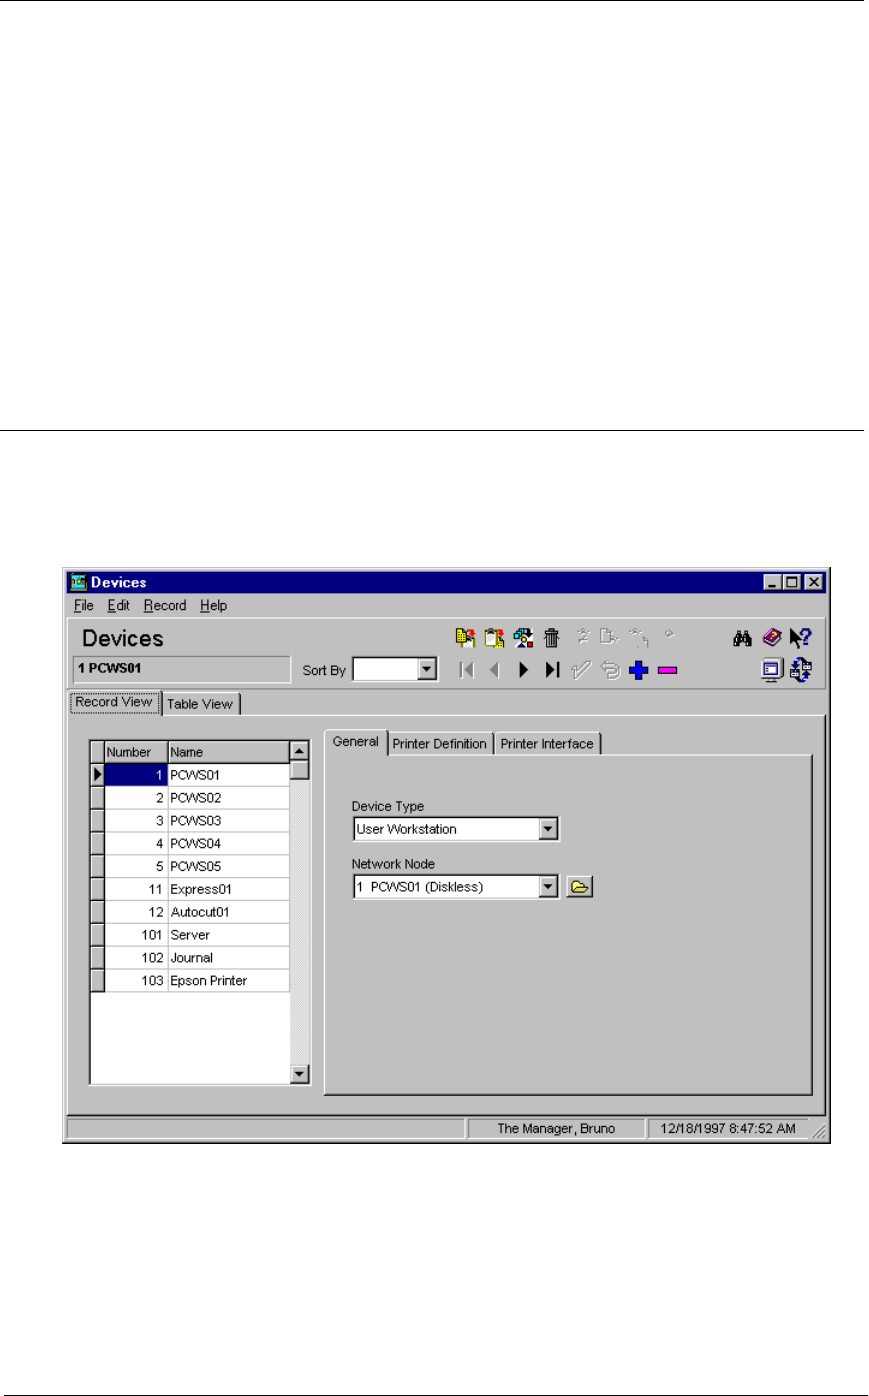Switch to Table View tab
The width and height of the screenshot is (869, 1396).
point(200,704)
